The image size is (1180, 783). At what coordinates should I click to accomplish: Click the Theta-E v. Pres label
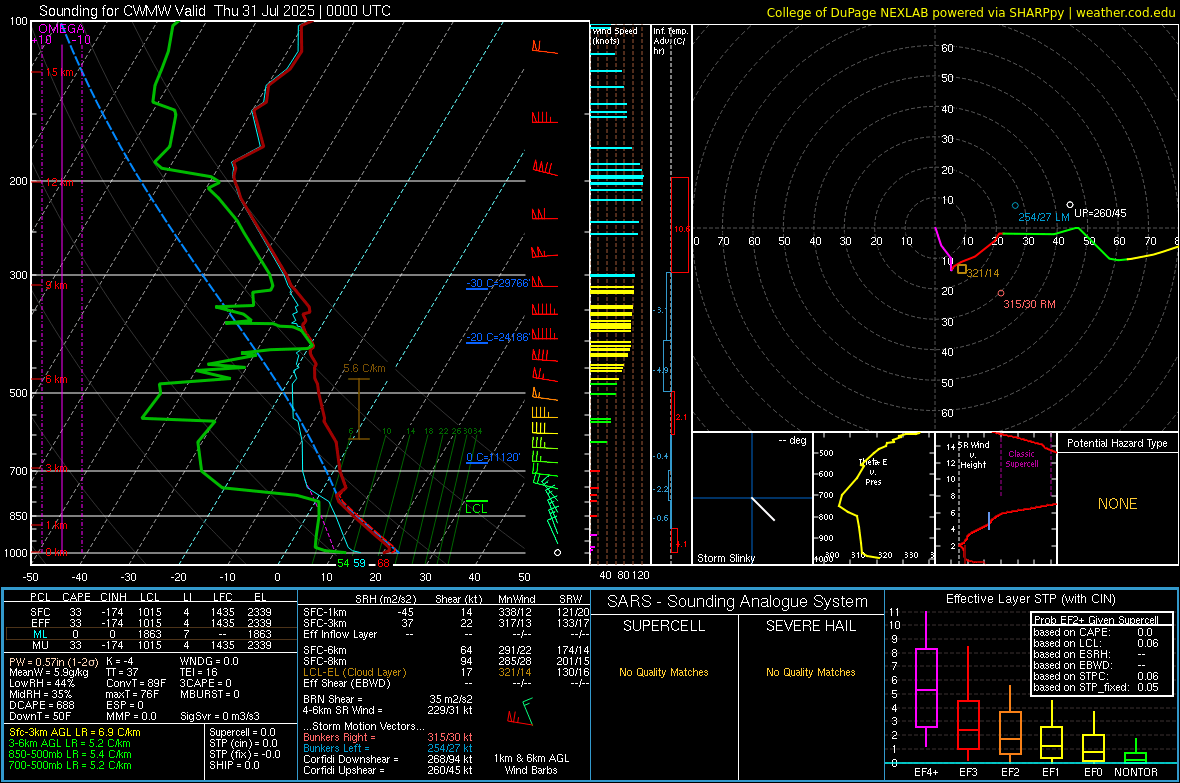point(873,471)
